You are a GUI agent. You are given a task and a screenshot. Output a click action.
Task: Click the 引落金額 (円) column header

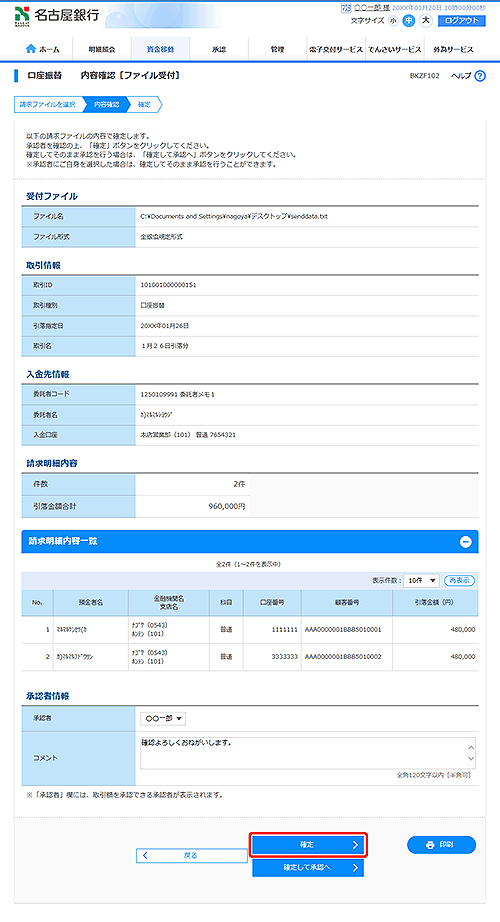click(x=435, y=603)
